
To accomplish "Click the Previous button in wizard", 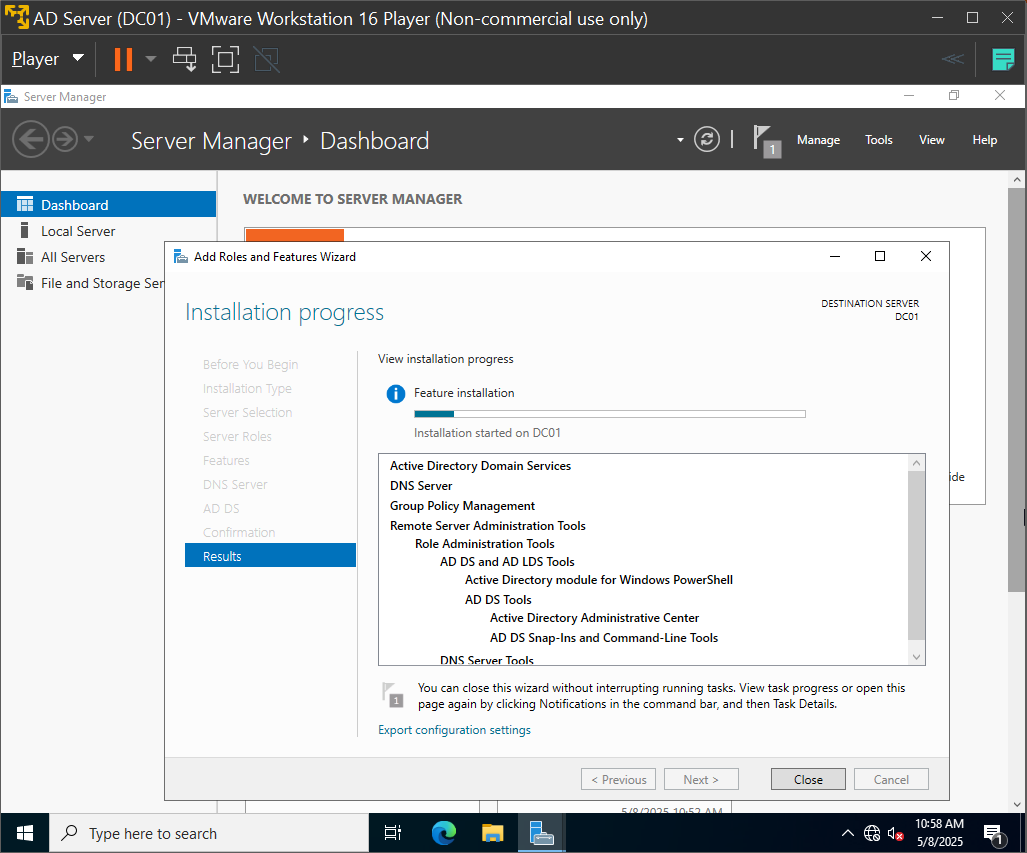I will click(x=618, y=779).
